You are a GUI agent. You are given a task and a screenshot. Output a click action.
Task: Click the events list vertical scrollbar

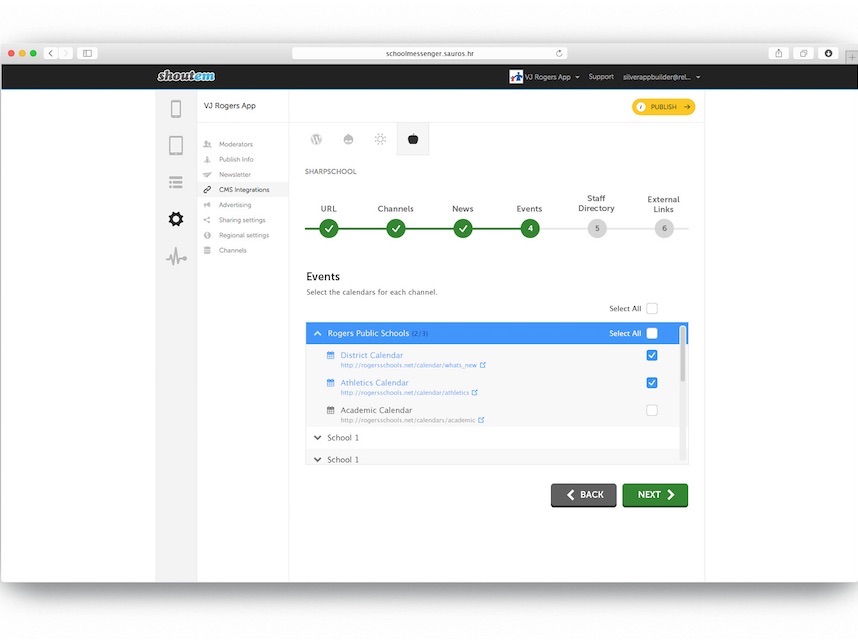pos(683,354)
